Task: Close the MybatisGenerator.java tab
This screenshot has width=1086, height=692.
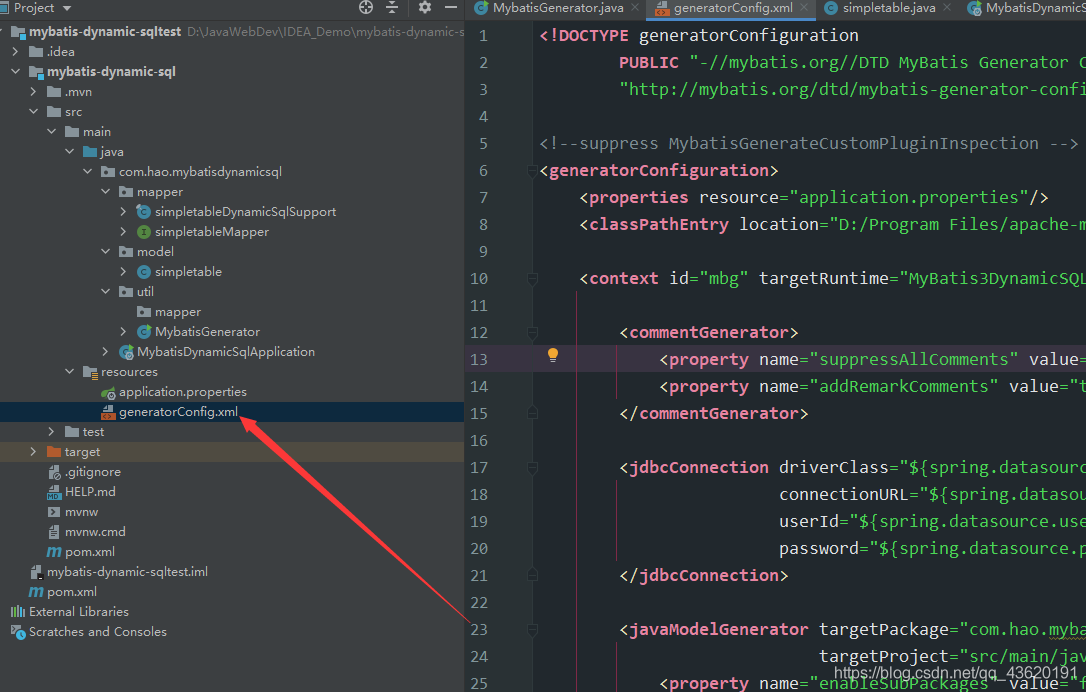Action: pos(635,8)
